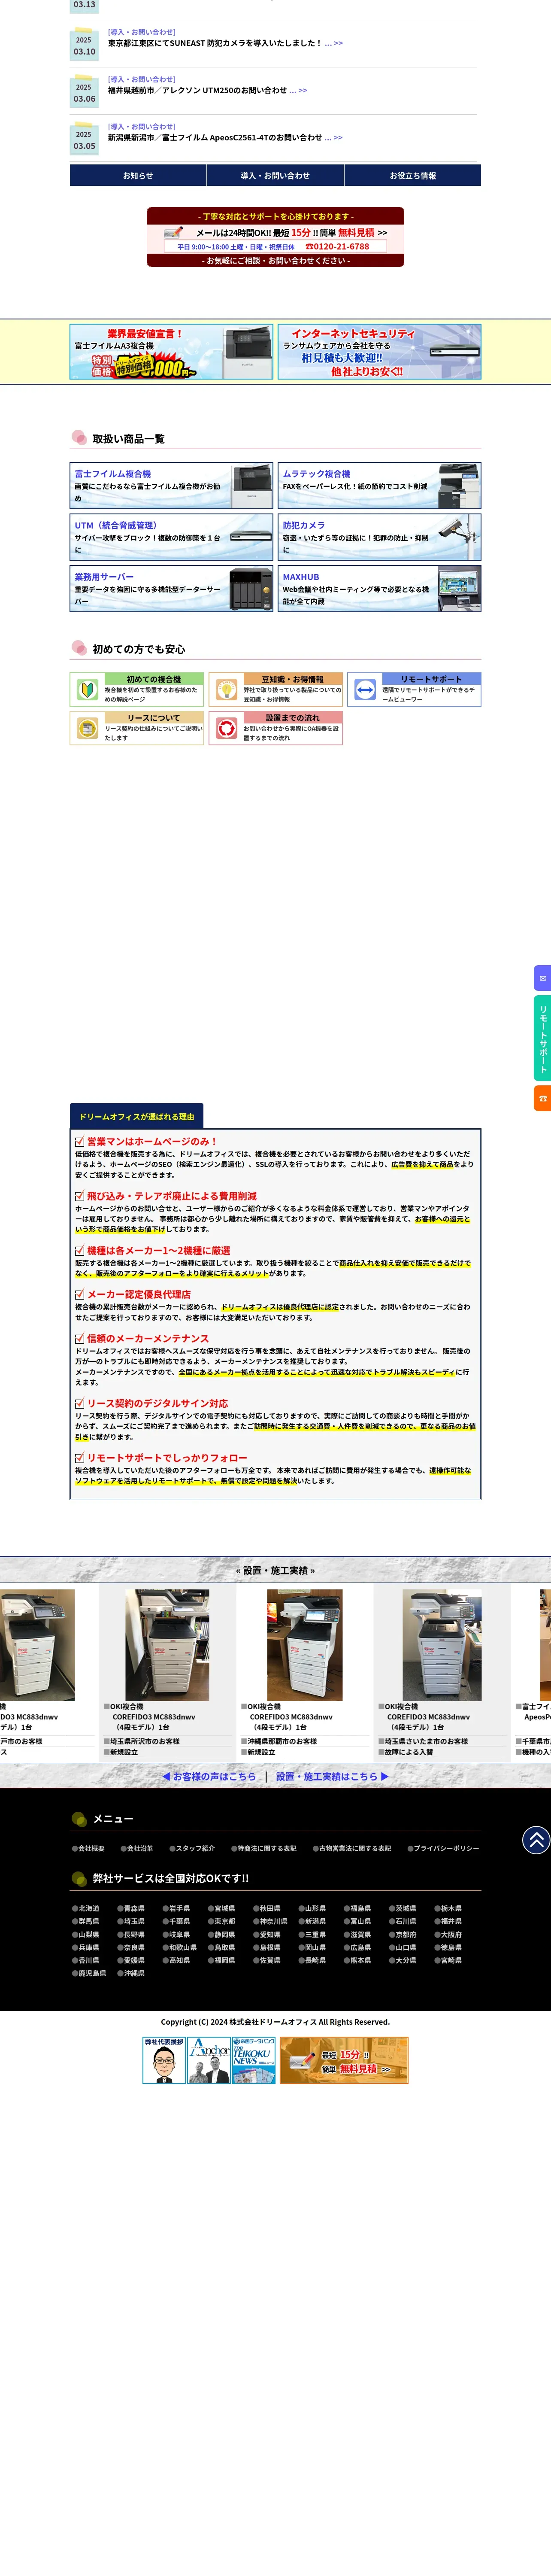Go to お客様の声はこちら

coord(209,1776)
